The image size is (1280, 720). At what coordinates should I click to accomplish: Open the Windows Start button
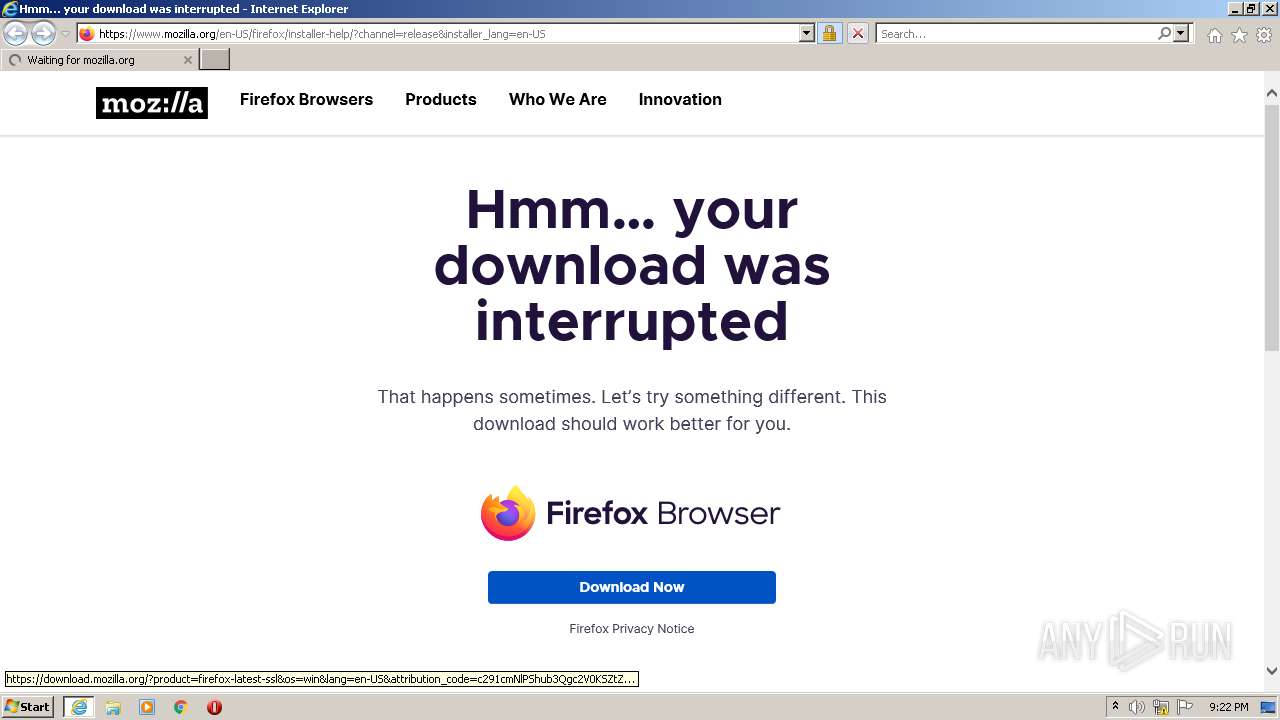tap(28, 707)
